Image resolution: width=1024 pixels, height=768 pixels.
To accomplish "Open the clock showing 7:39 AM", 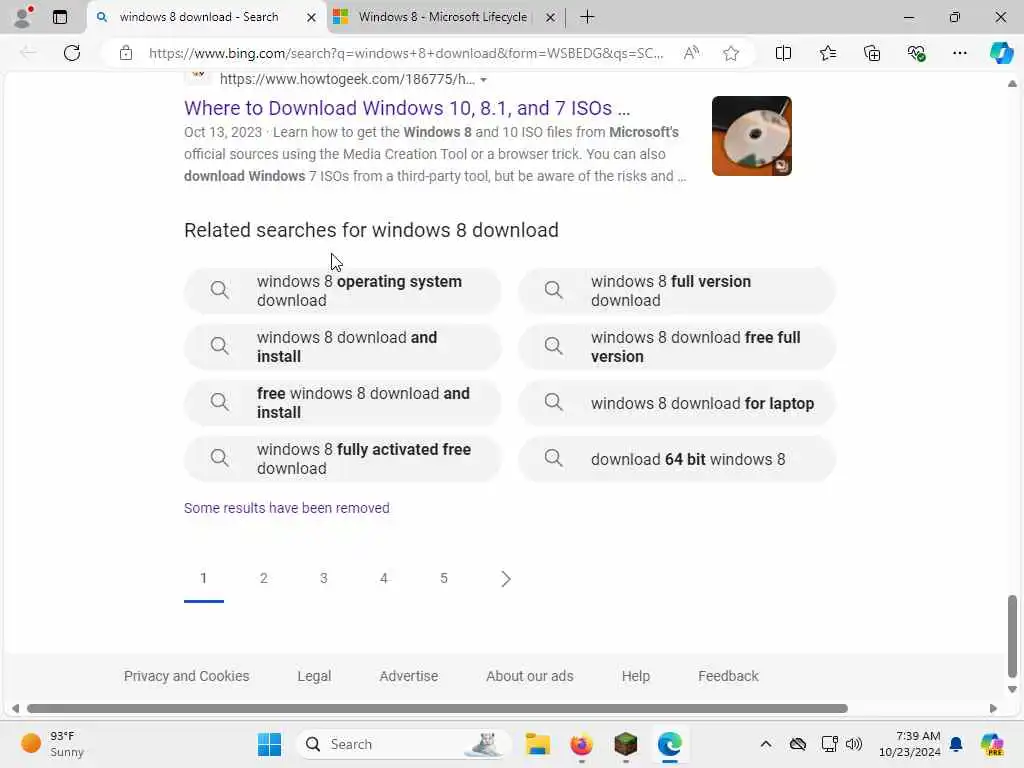I will point(910,744).
